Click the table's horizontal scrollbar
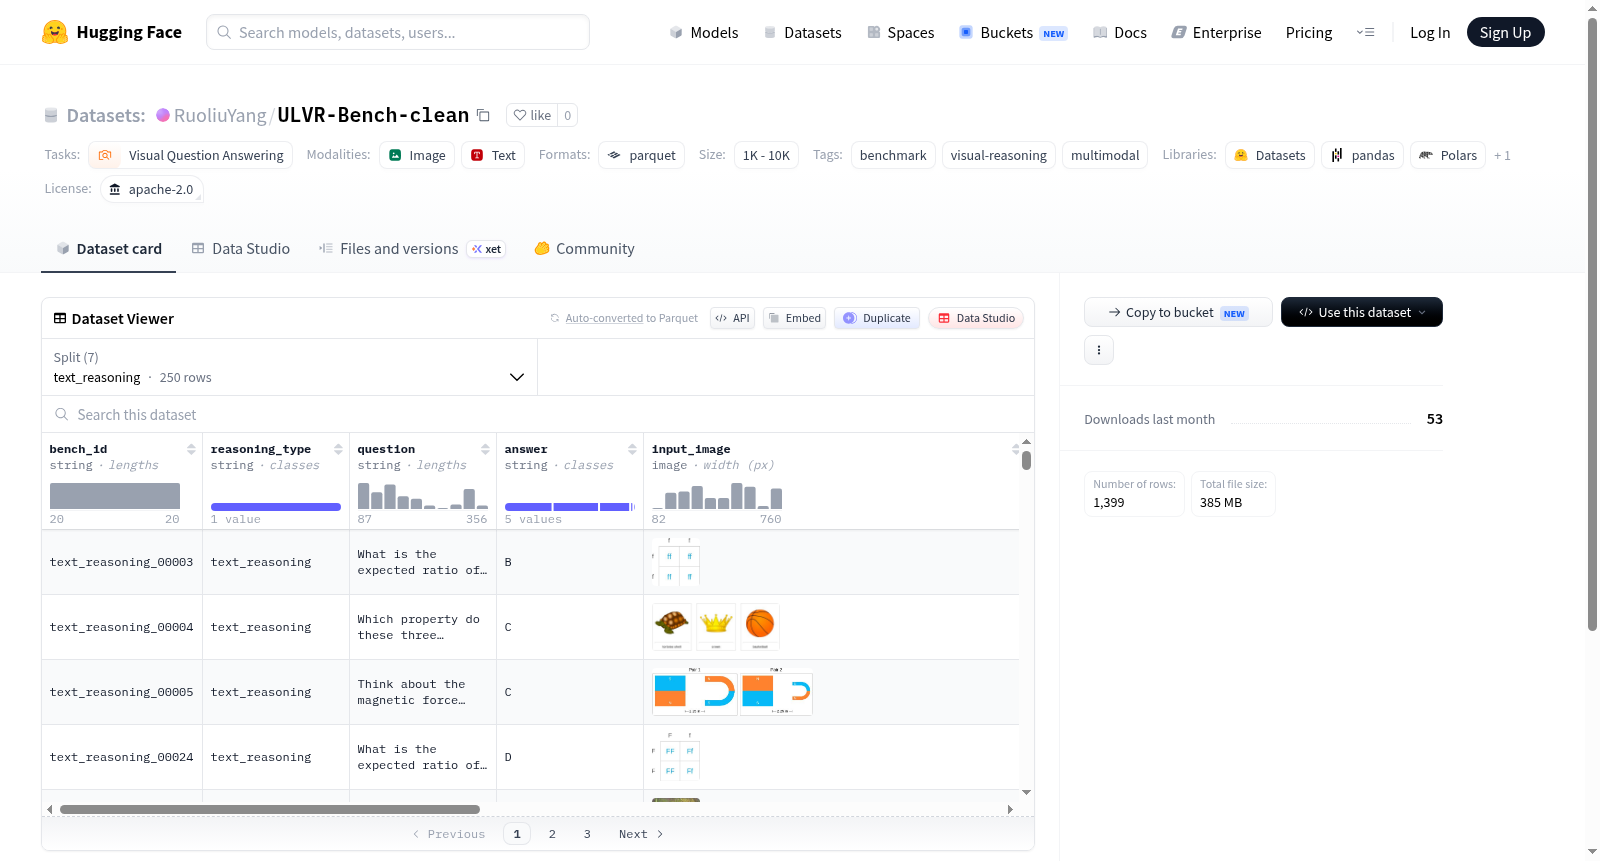The width and height of the screenshot is (1600, 861). click(270, 809)
